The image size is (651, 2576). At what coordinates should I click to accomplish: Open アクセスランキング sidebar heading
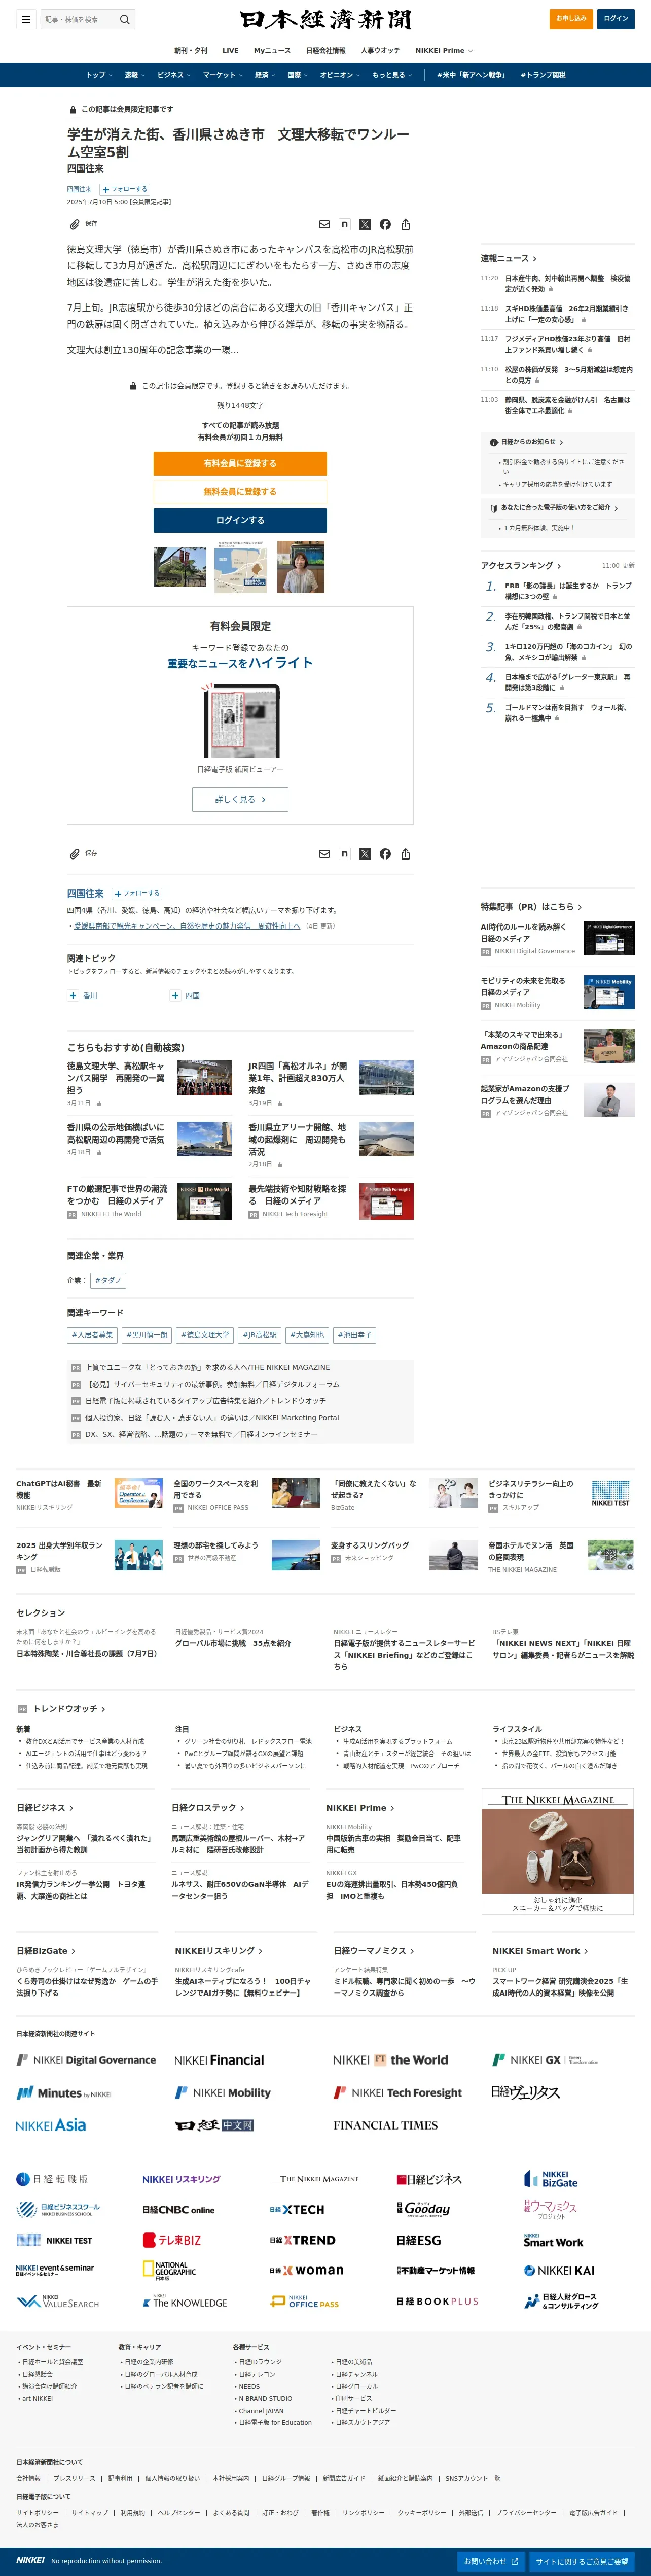tap(520, 565)
